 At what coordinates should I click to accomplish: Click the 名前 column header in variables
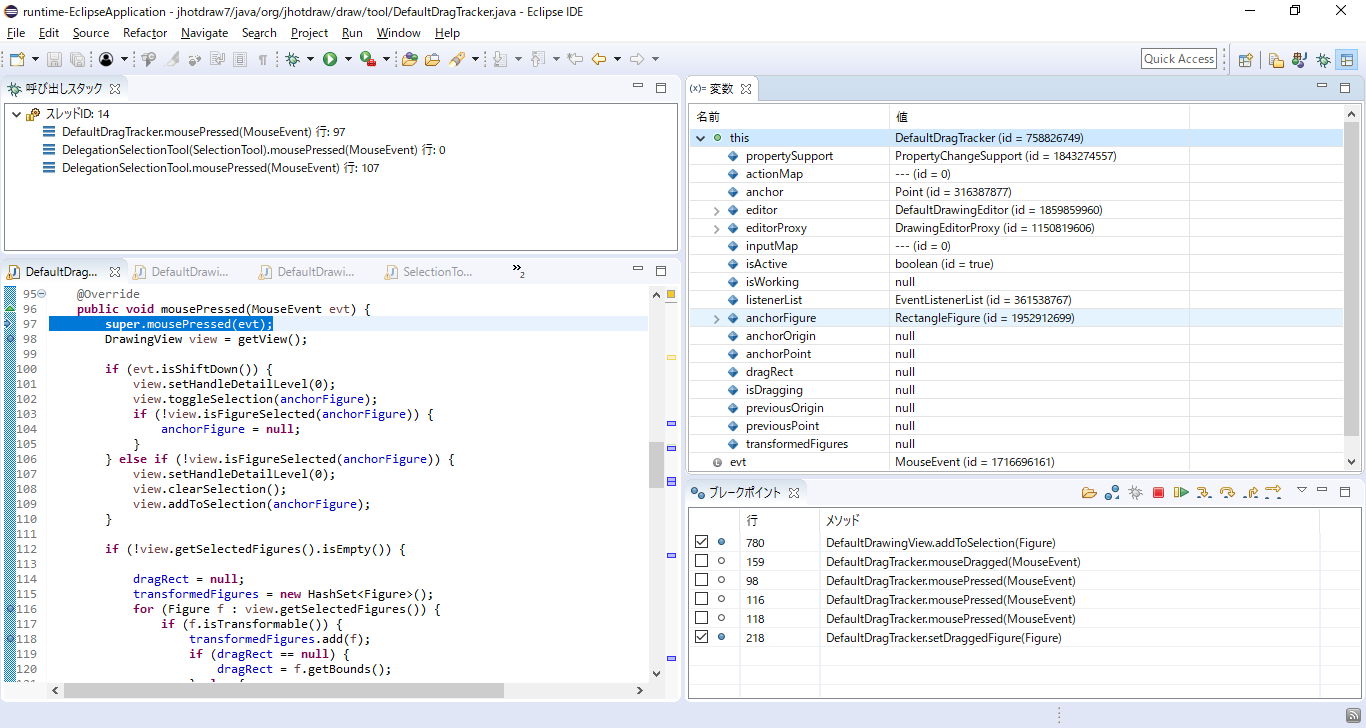pos(789,117)
